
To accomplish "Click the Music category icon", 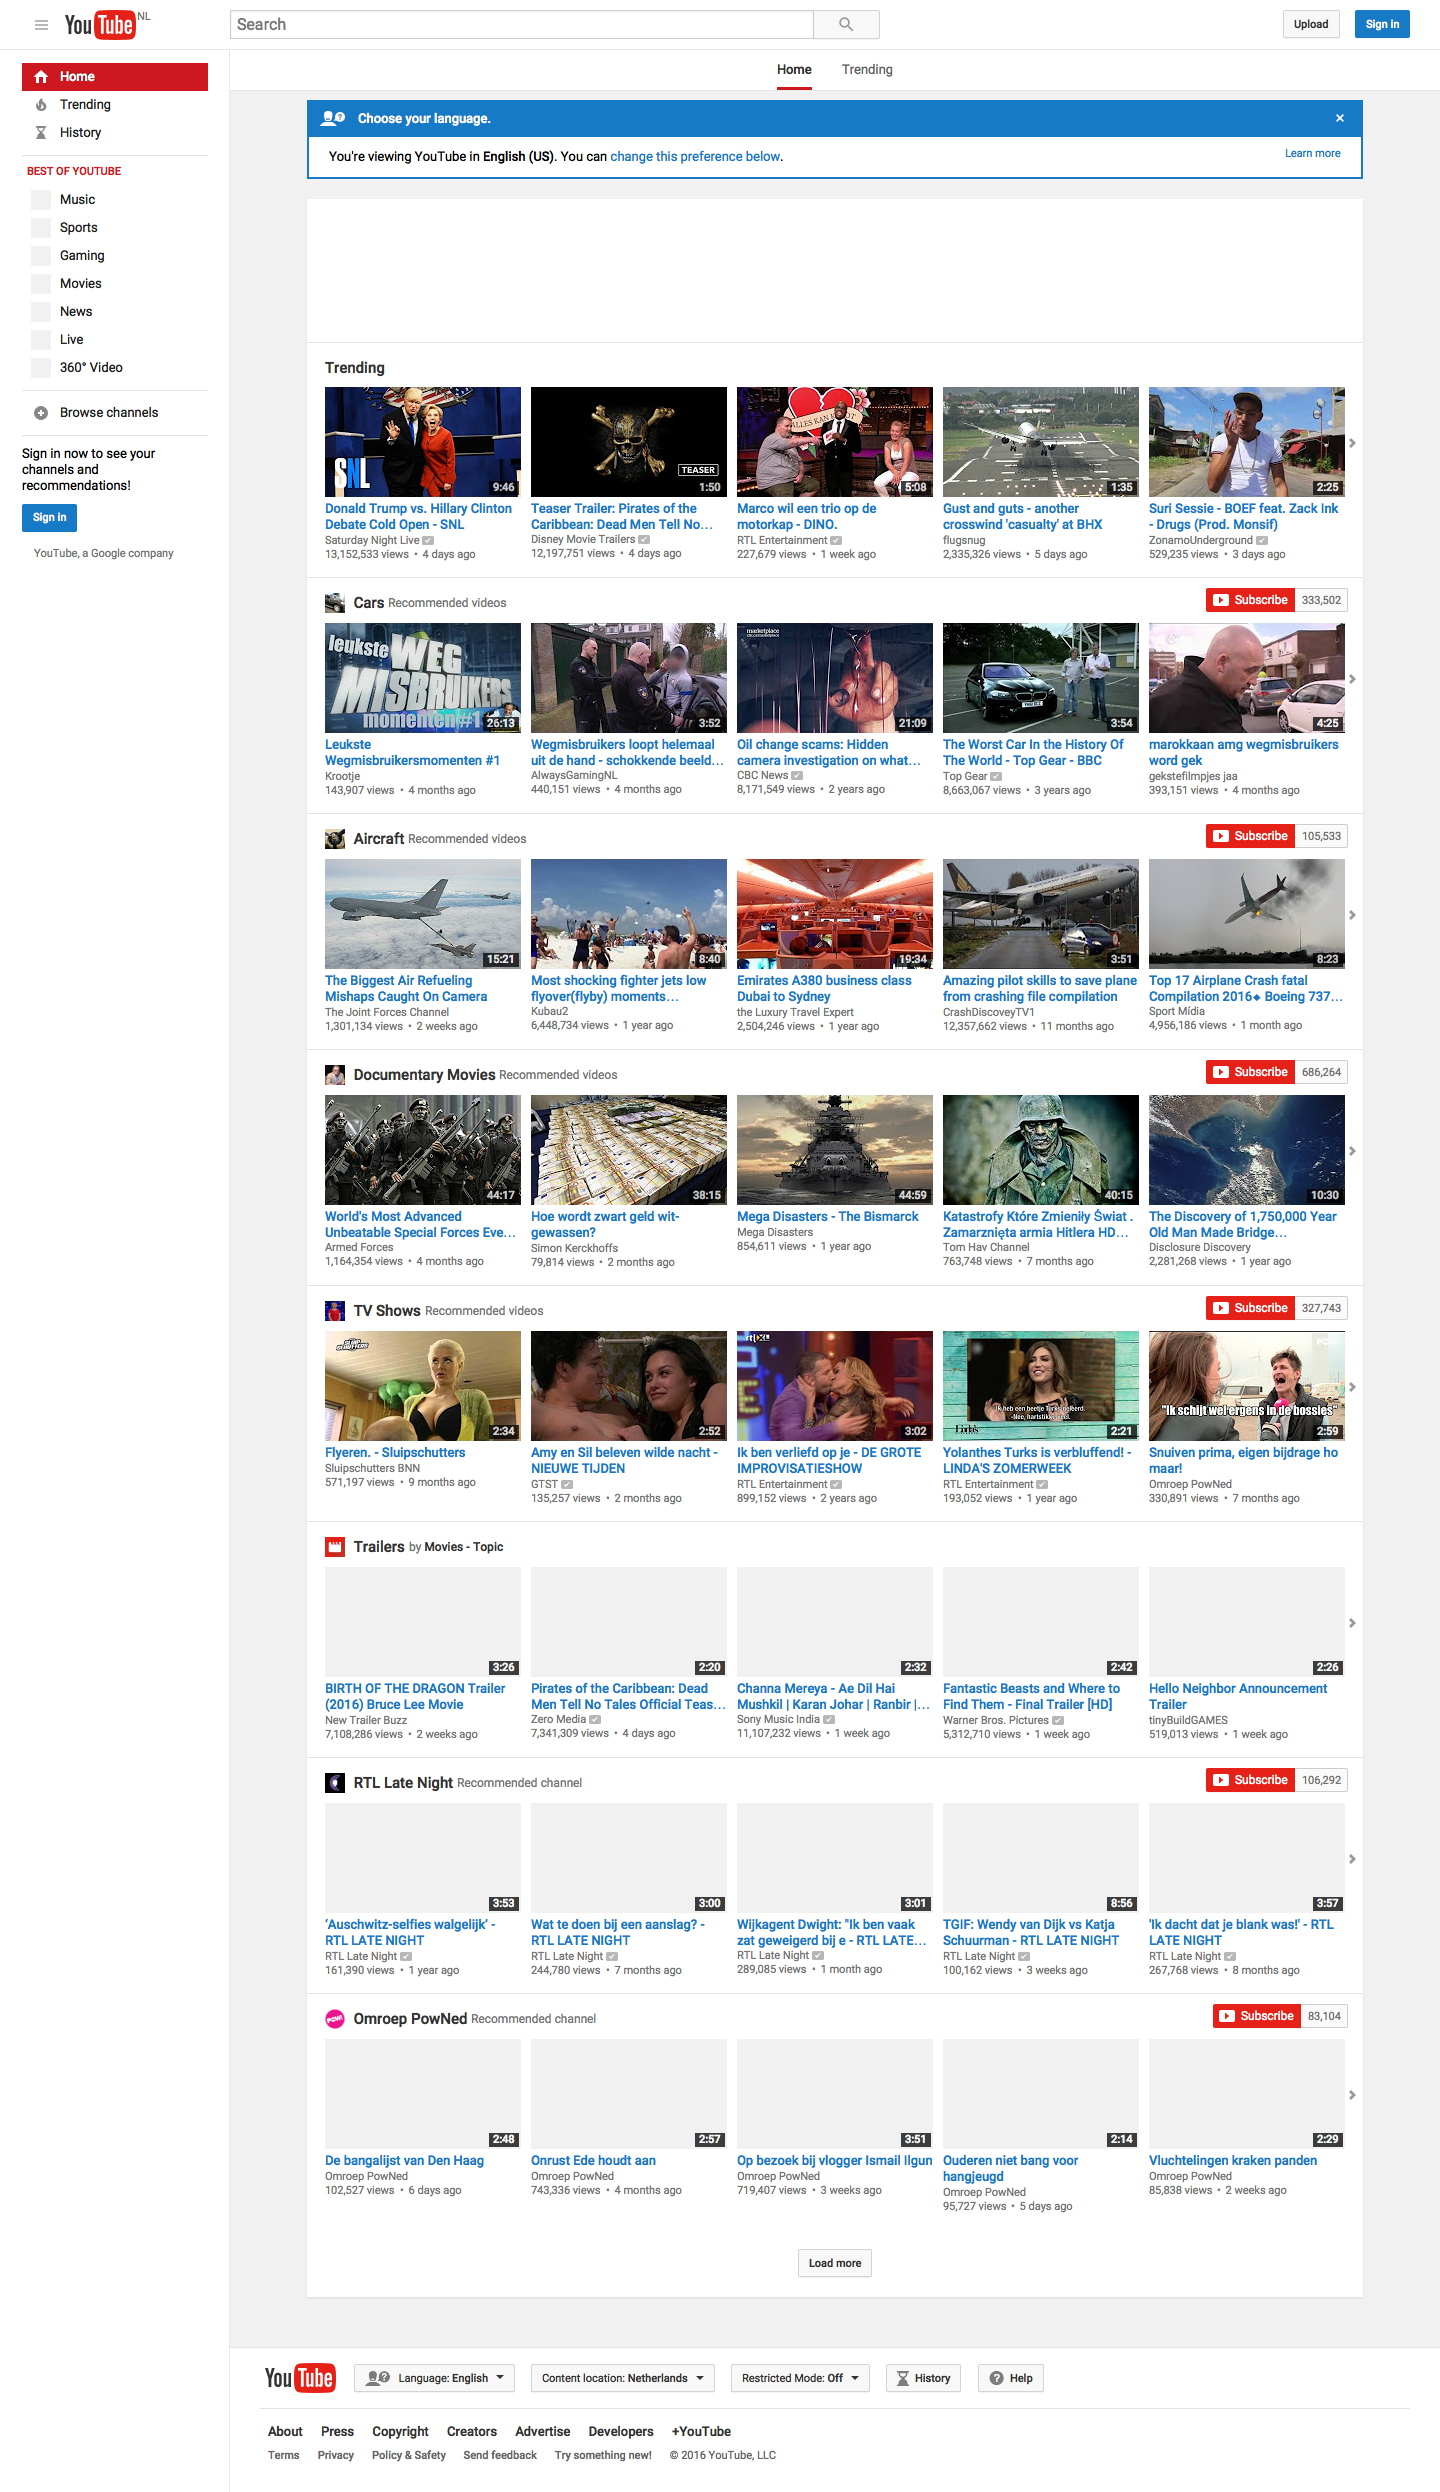I will coord(41,200).
